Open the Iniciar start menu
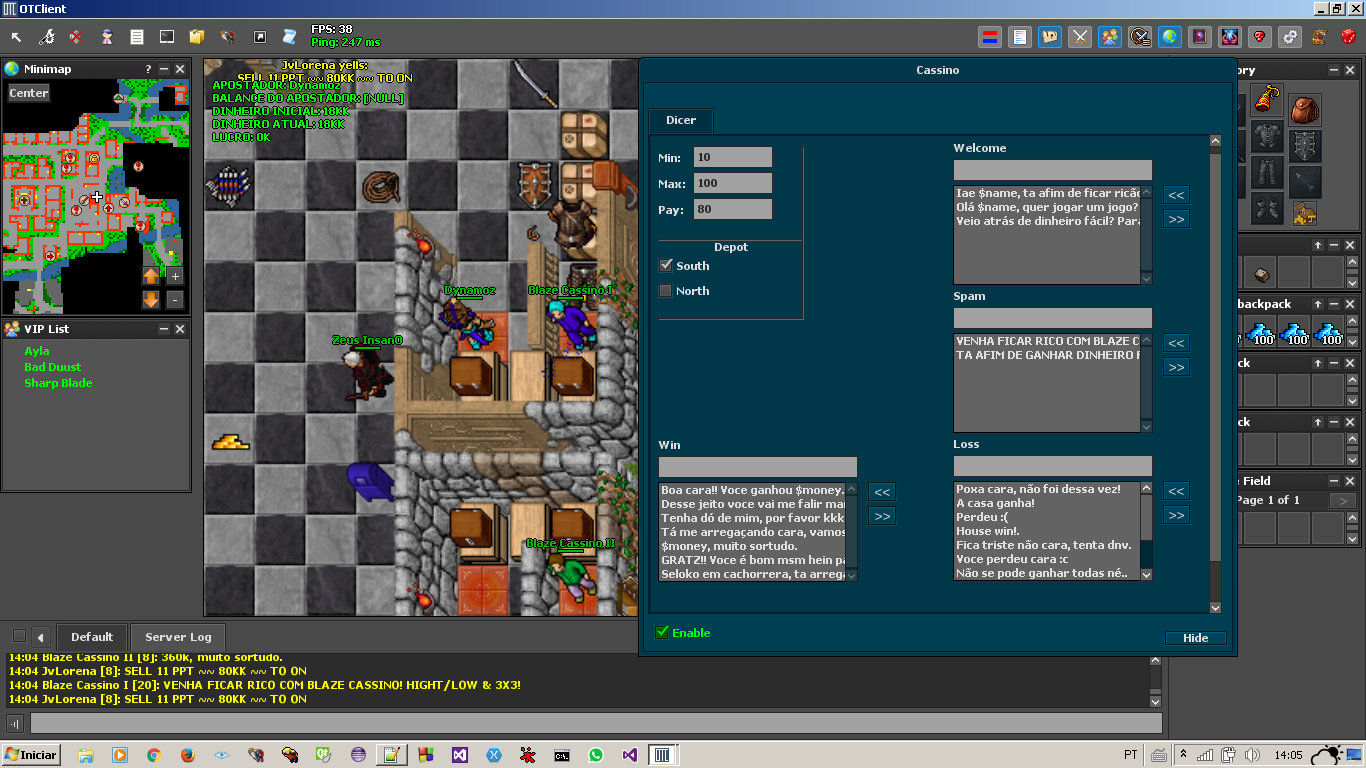 point(31,754)
